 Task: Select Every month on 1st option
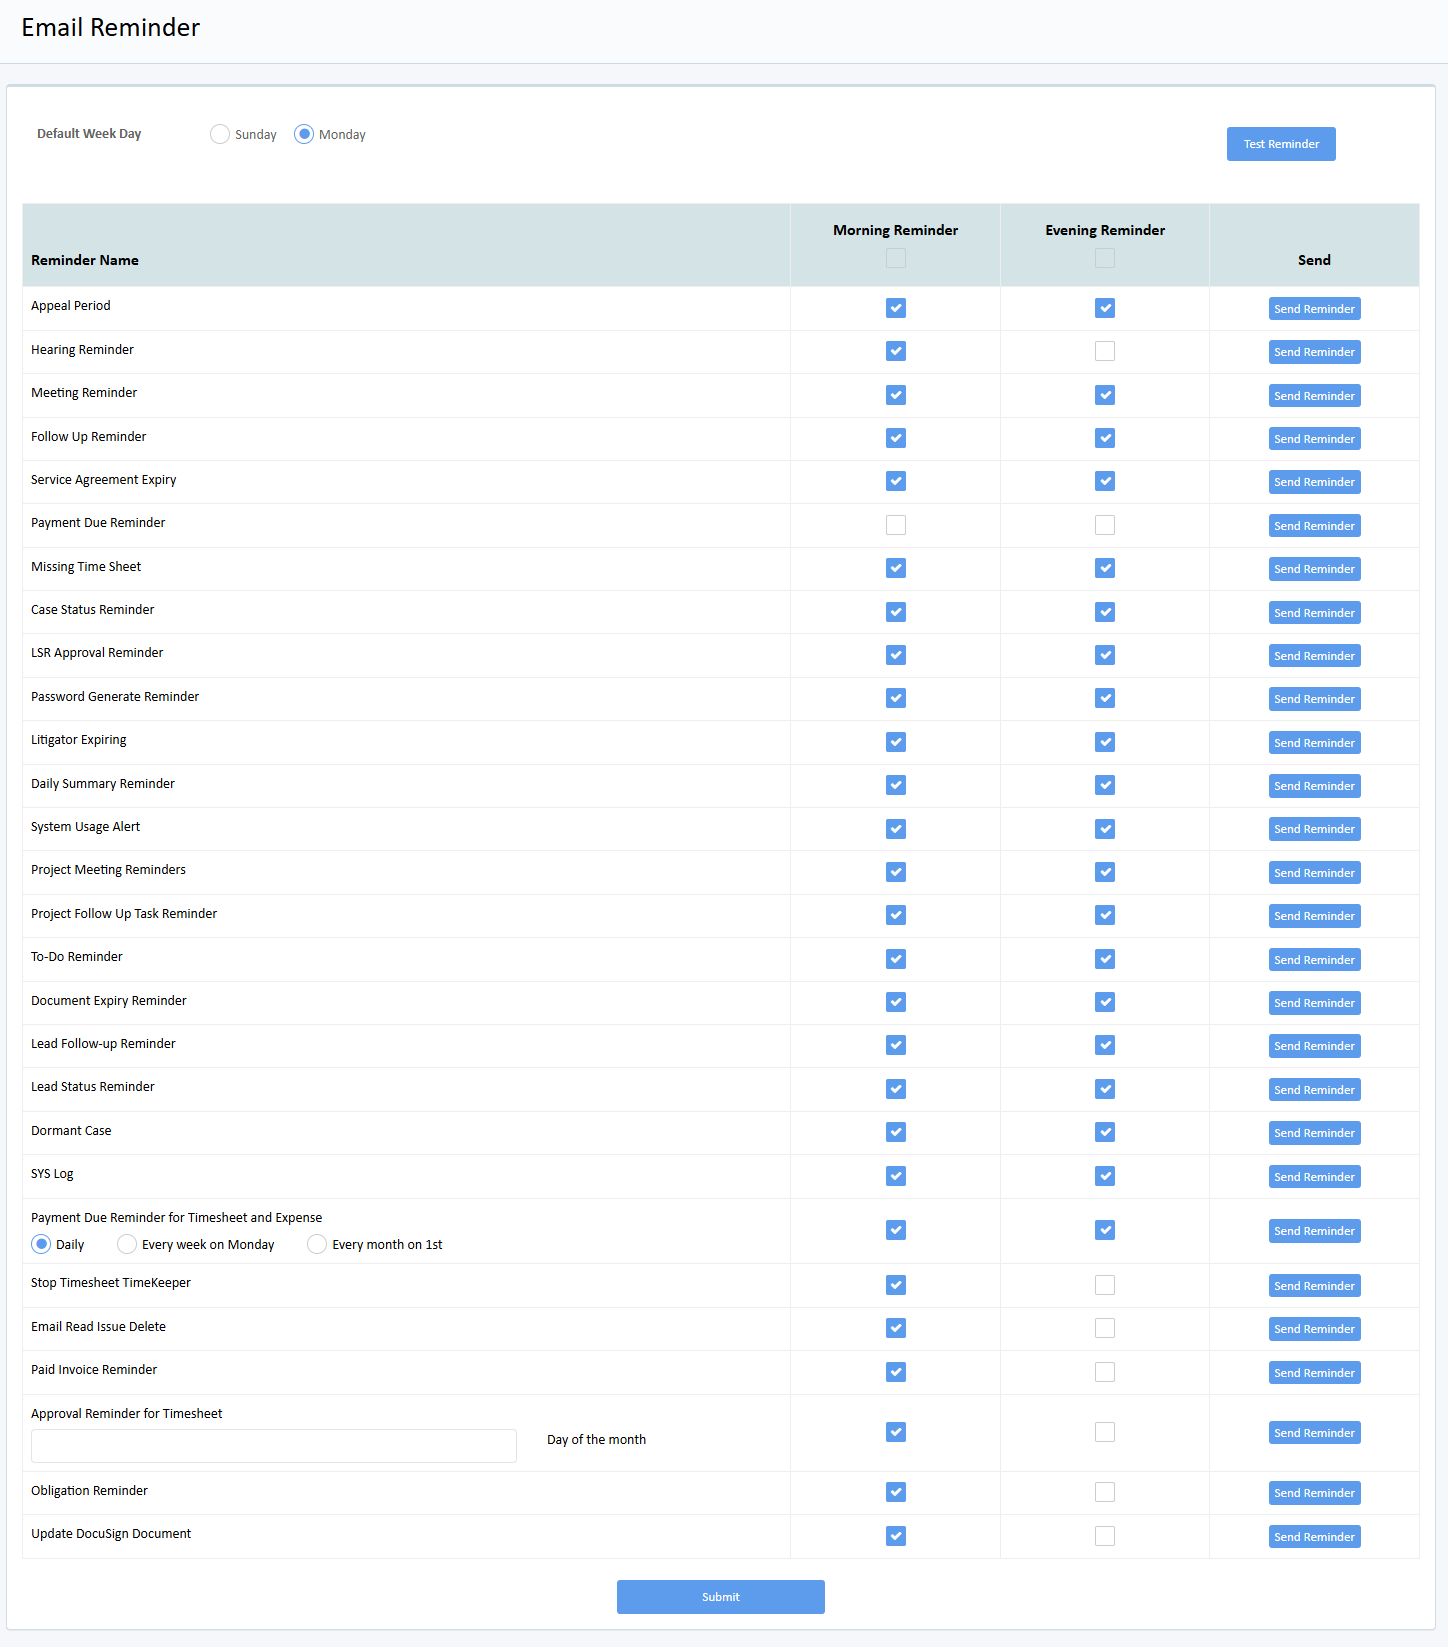pos(317,1244)
